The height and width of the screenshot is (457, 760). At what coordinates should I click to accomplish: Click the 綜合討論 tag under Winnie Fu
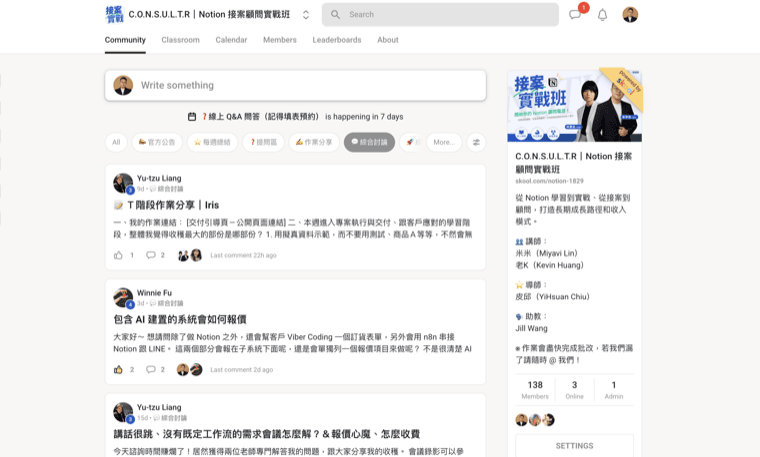(x=166, y=303)
